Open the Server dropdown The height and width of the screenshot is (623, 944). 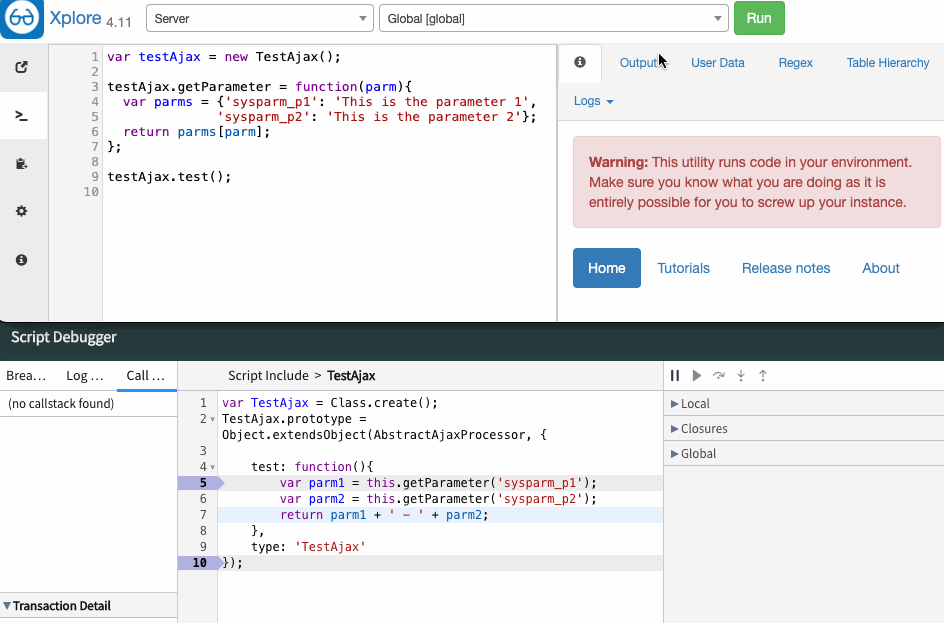pos(259,18)
